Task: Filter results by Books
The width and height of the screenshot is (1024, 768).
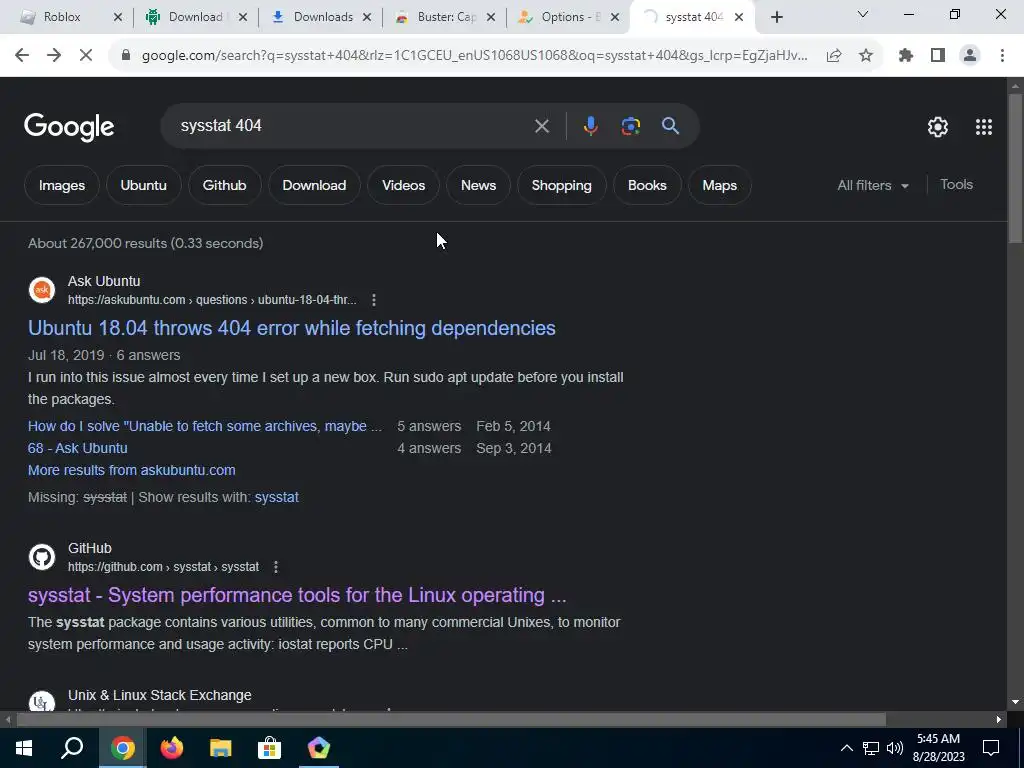Action: pos(647,185)
